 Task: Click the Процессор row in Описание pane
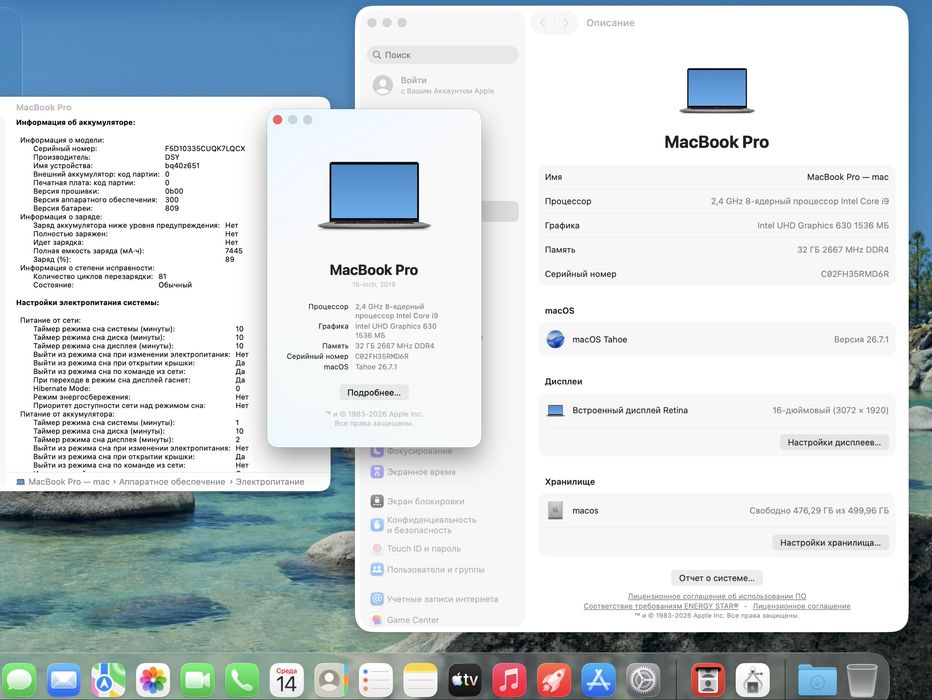tap(717, 201)
